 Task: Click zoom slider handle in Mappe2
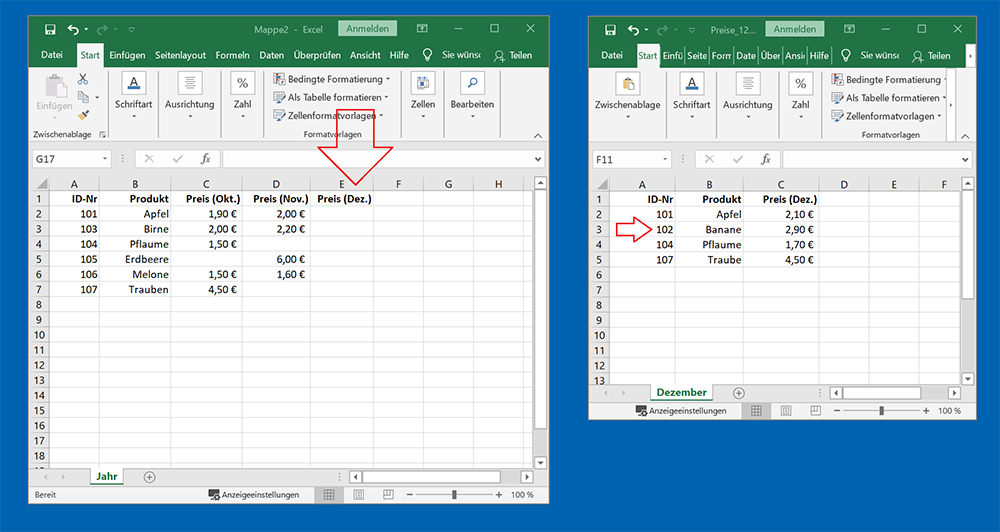pos(454,494)
